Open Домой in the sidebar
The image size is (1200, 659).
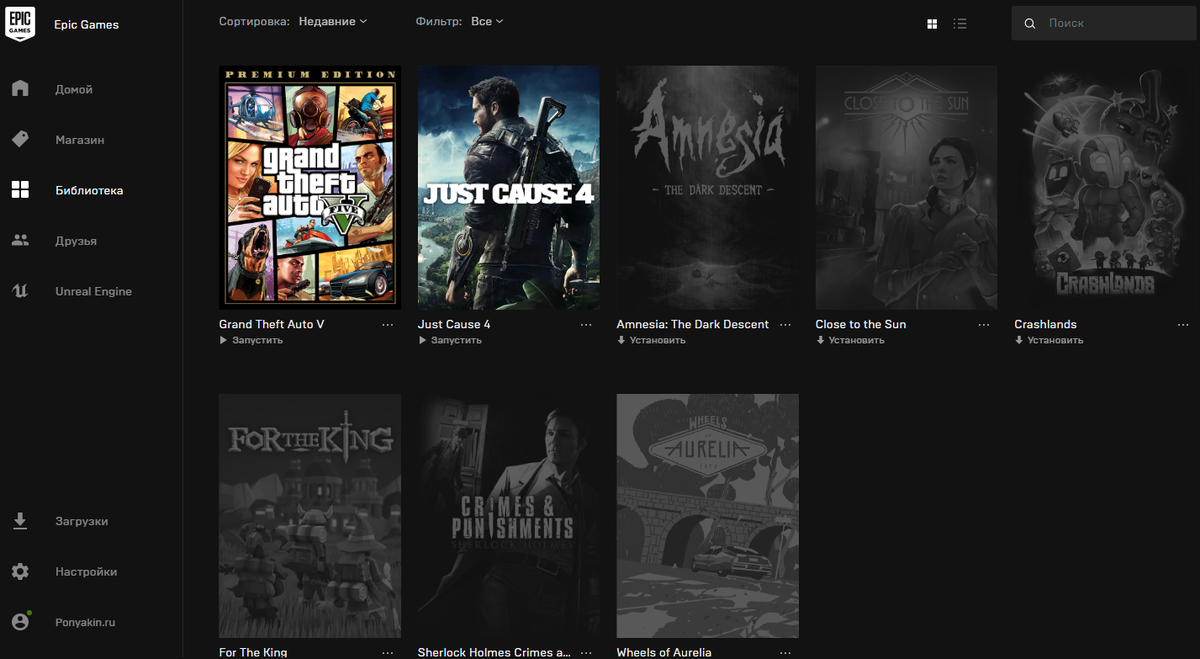coord(74,89)
